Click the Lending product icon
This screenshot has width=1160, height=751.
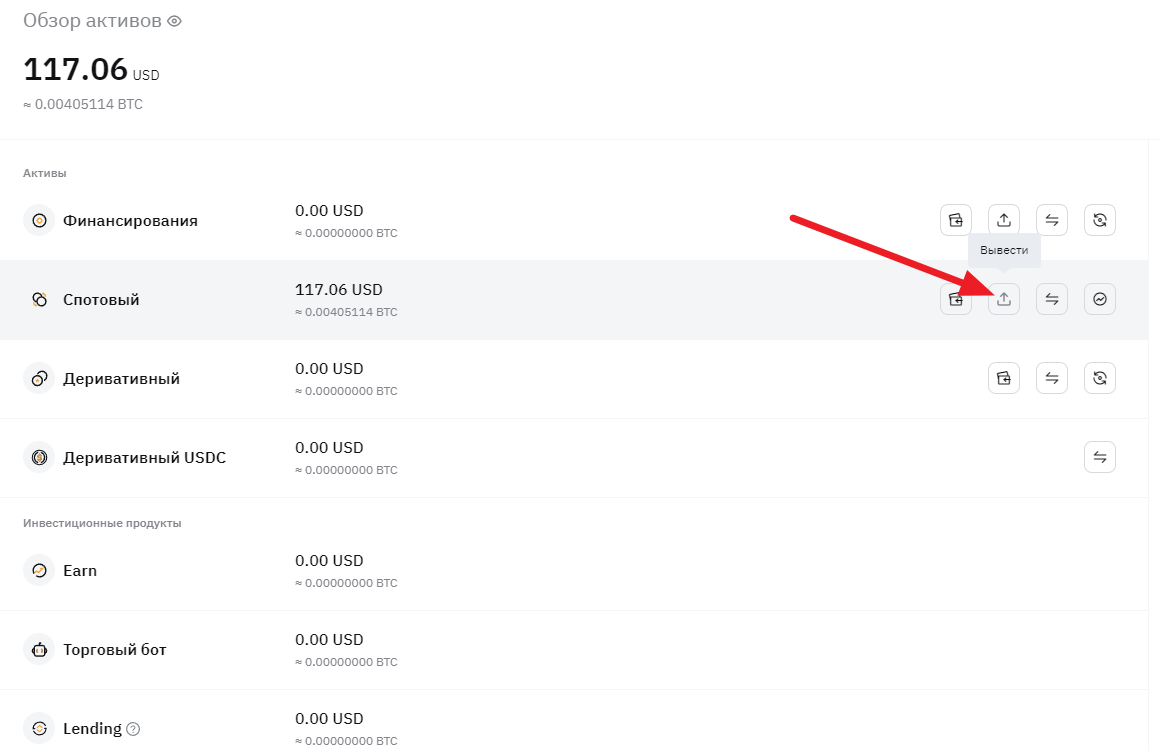[x=39, y=729]
